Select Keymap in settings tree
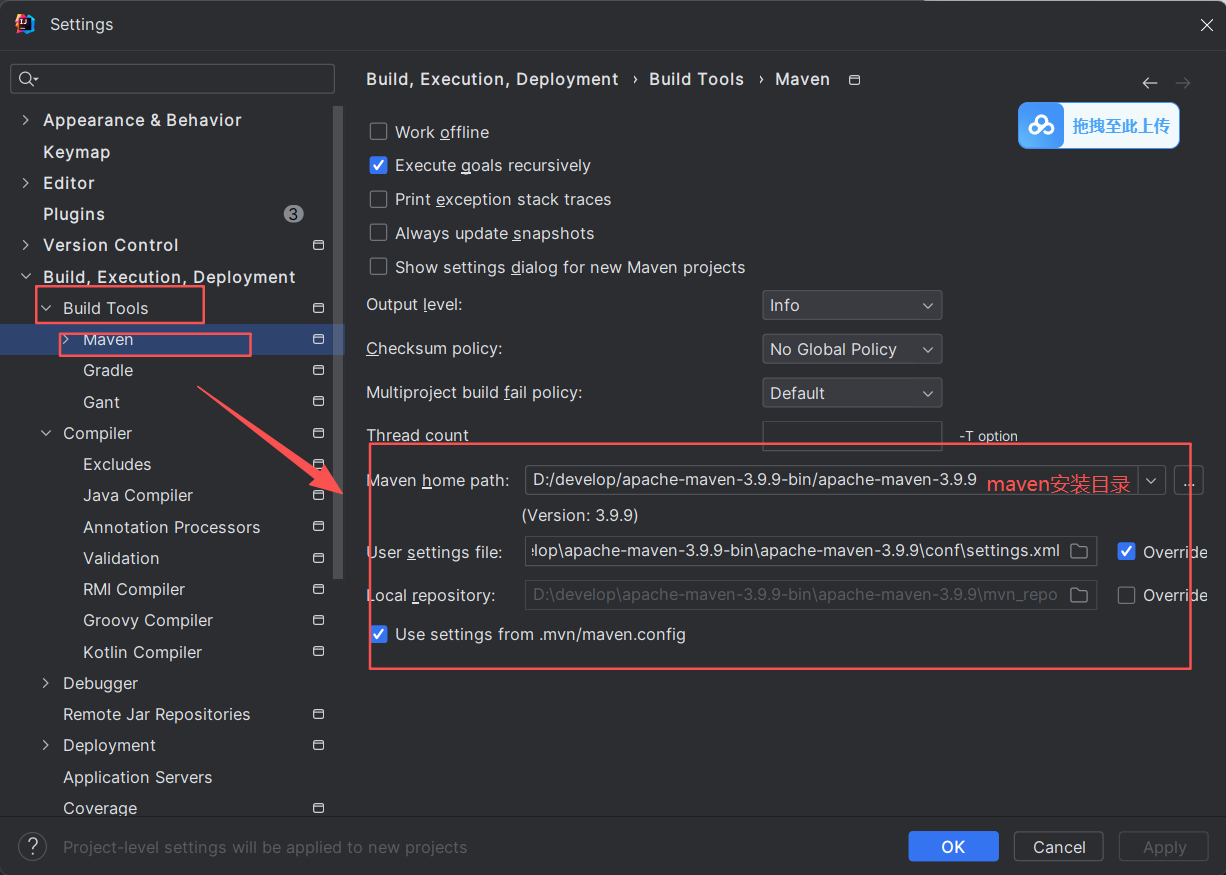The image size is (1226, 875). (x=76, y=152)
